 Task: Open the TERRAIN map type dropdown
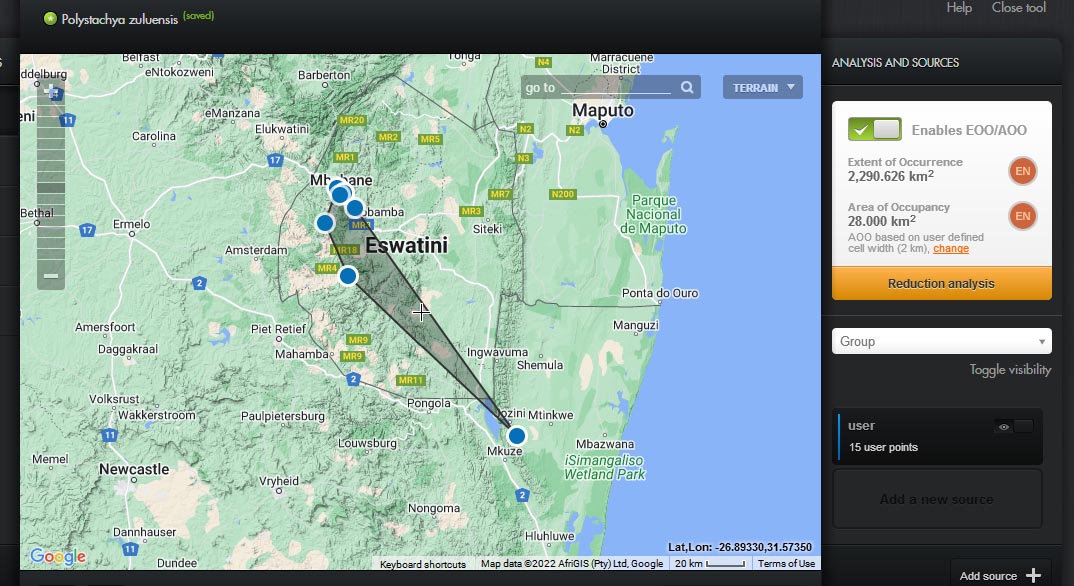point(762,88)
